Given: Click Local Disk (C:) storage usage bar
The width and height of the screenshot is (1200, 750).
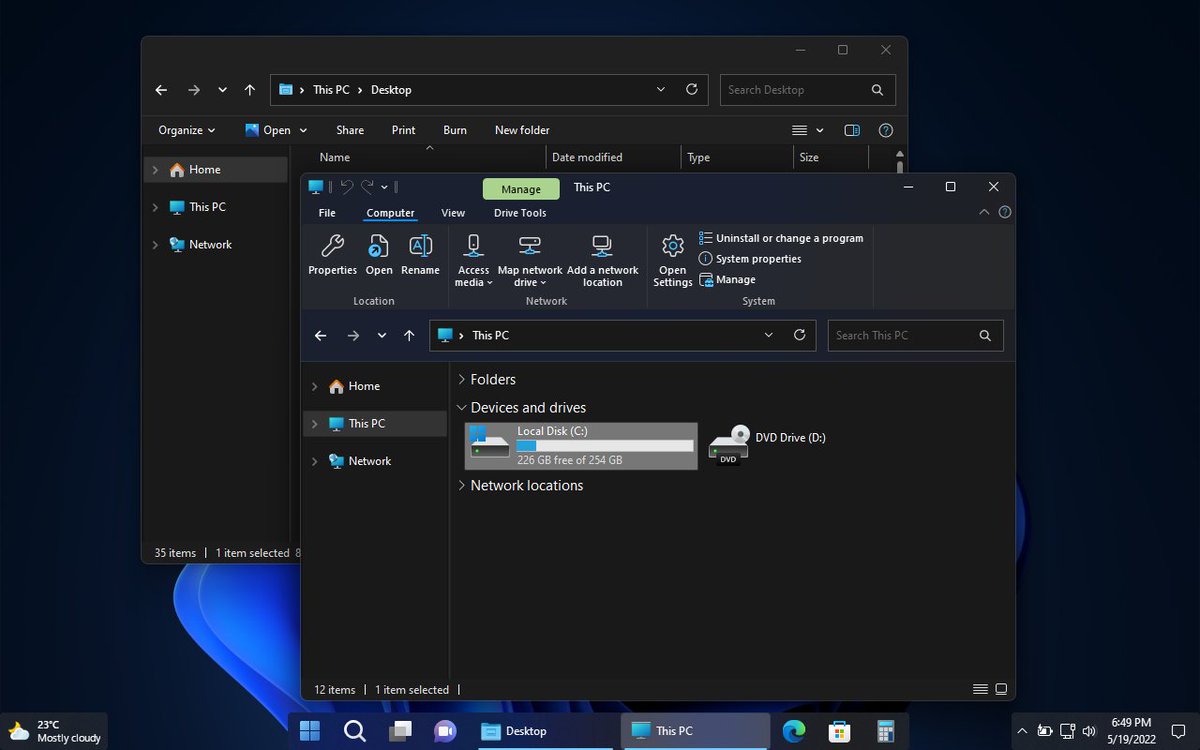Looking at the screenshot, I should 604,446.
